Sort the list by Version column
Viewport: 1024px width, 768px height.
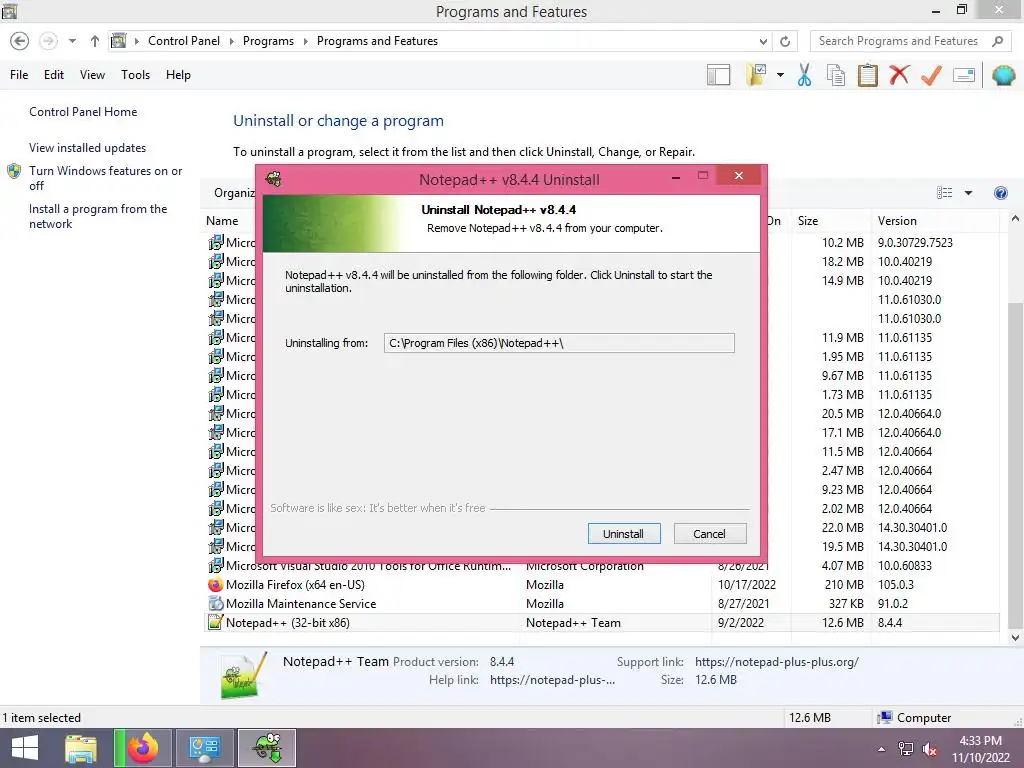(x=897, y=221)
